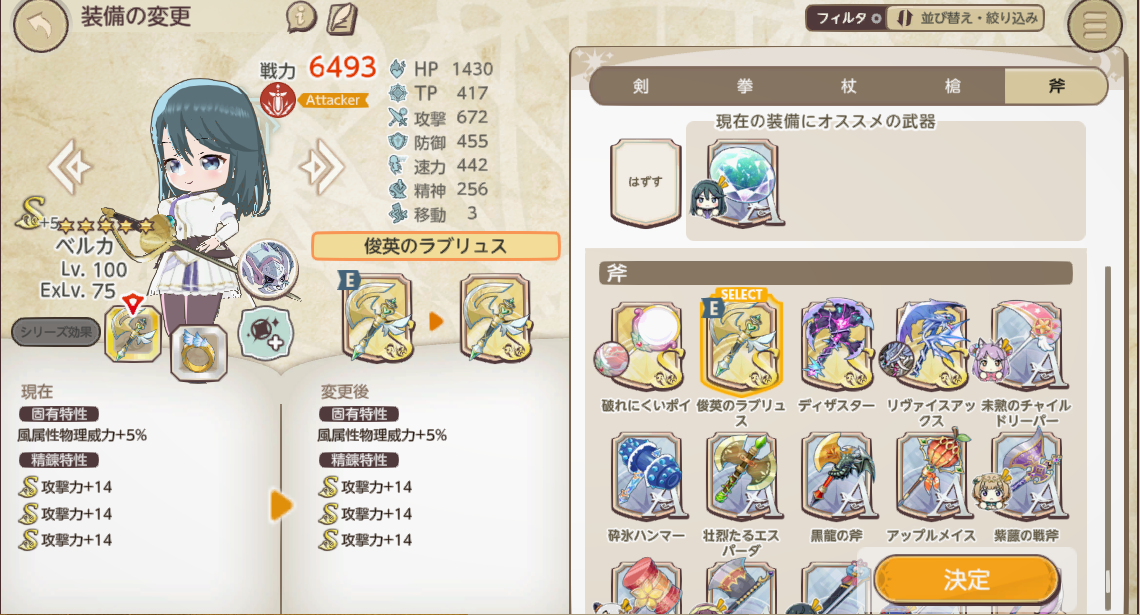Viewport: 1140px width, 615px height.
Task: Click the weapon list scrollbar
Action: tap(1108, 436)
